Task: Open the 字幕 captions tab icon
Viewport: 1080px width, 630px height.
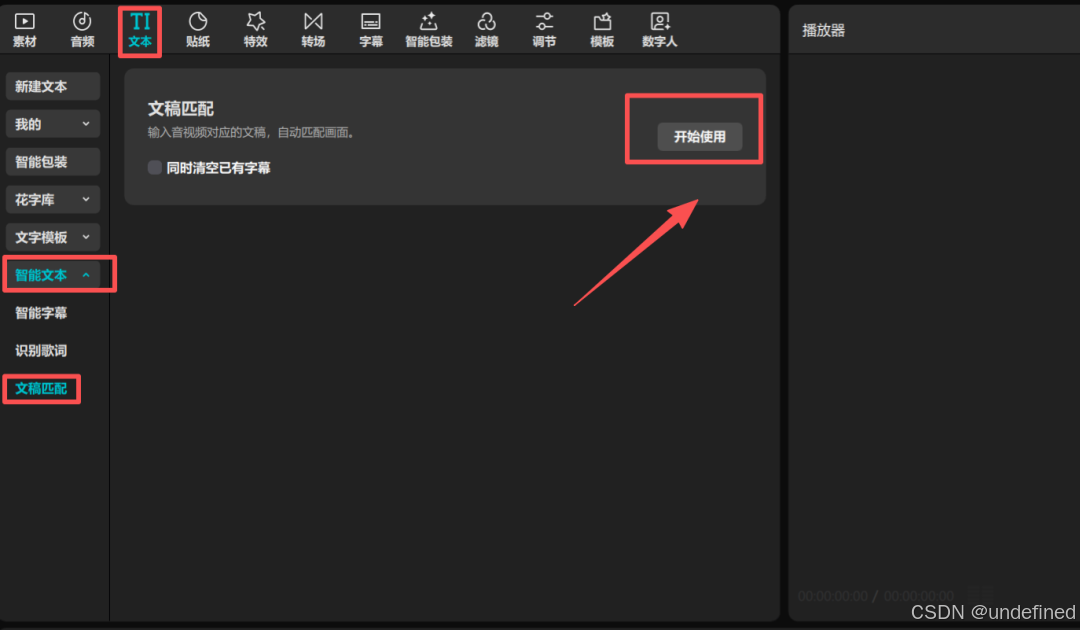Action: (x=371, y=30)
